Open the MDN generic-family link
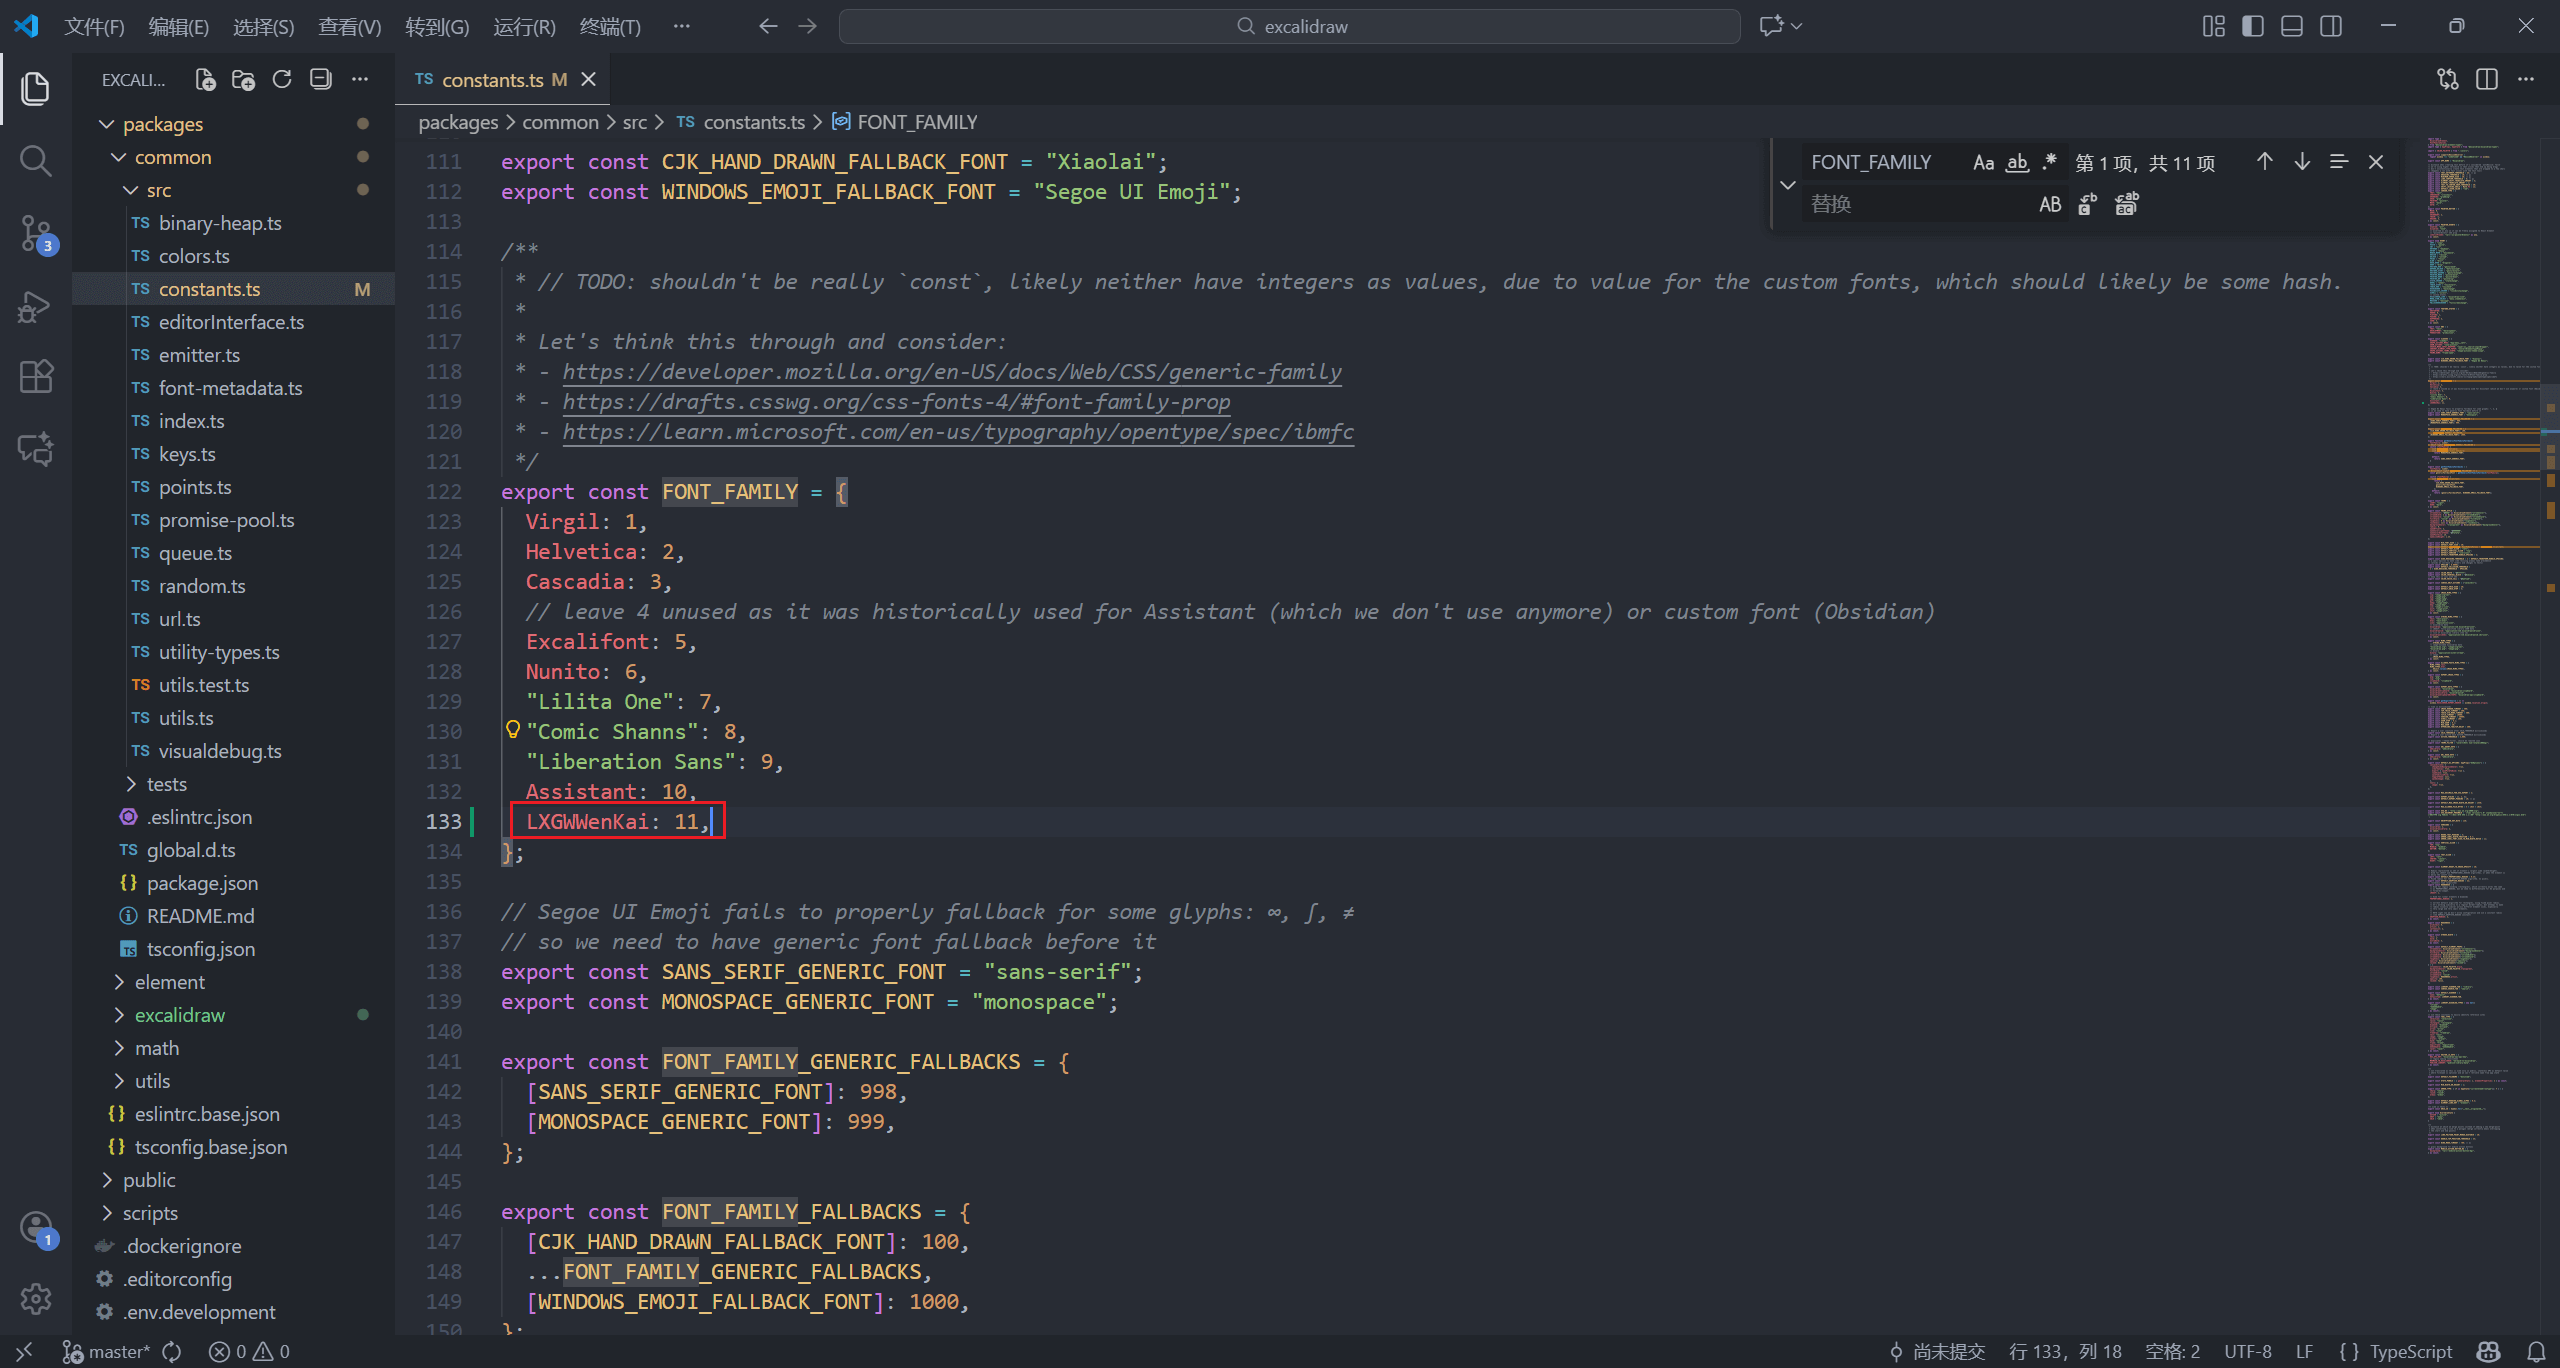This screenshot has height=1368, width=2560. coord(951,372)
